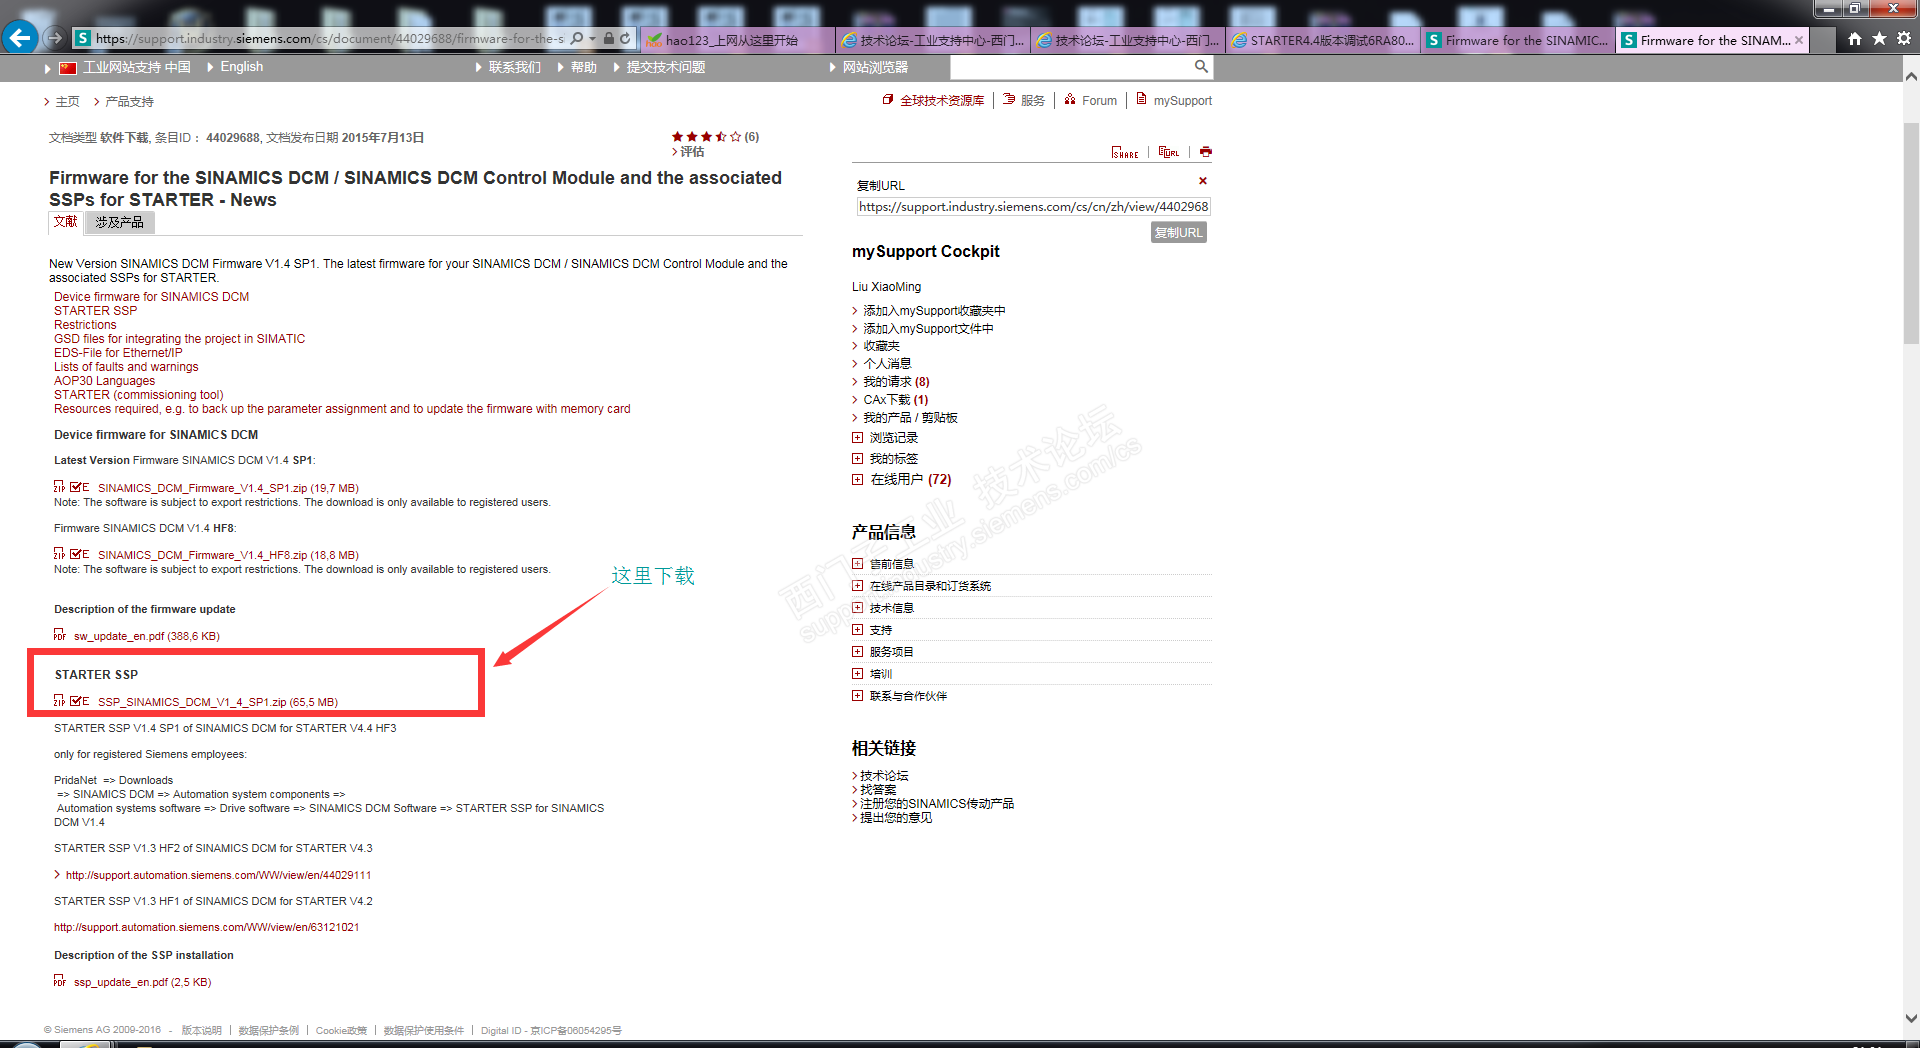Click the zip icon beside SINAMICS_DCM_Firmware_V1.4_SP1.zip

click(59, 487)
